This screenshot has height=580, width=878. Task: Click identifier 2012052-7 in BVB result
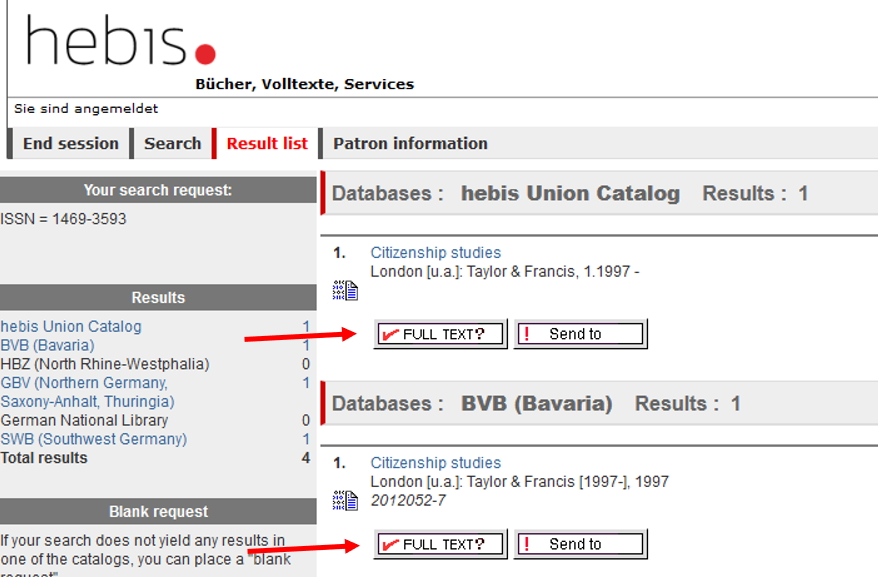point(408,501)
